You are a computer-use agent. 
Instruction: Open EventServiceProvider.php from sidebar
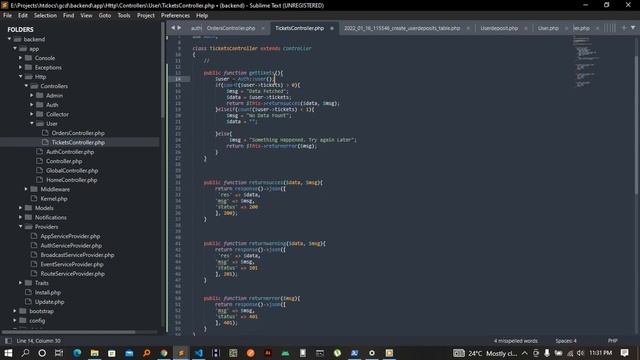(x=72, y=264)
